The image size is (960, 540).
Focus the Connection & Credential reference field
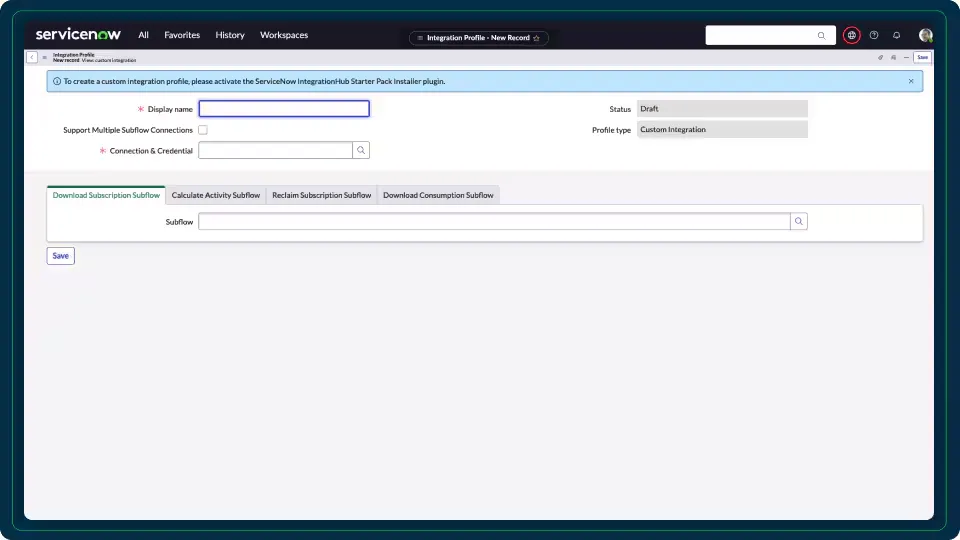[276, 150]
